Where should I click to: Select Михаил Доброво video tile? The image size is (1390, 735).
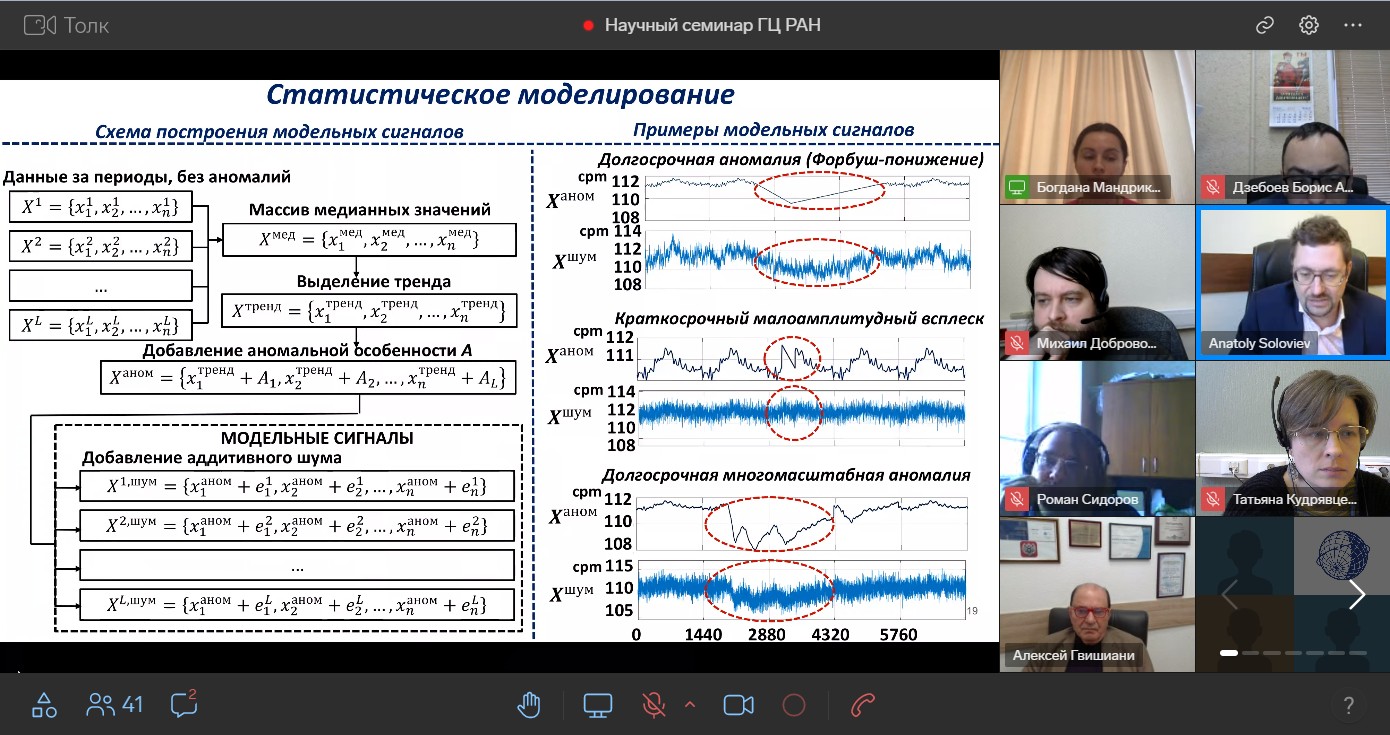(1097, 283)
